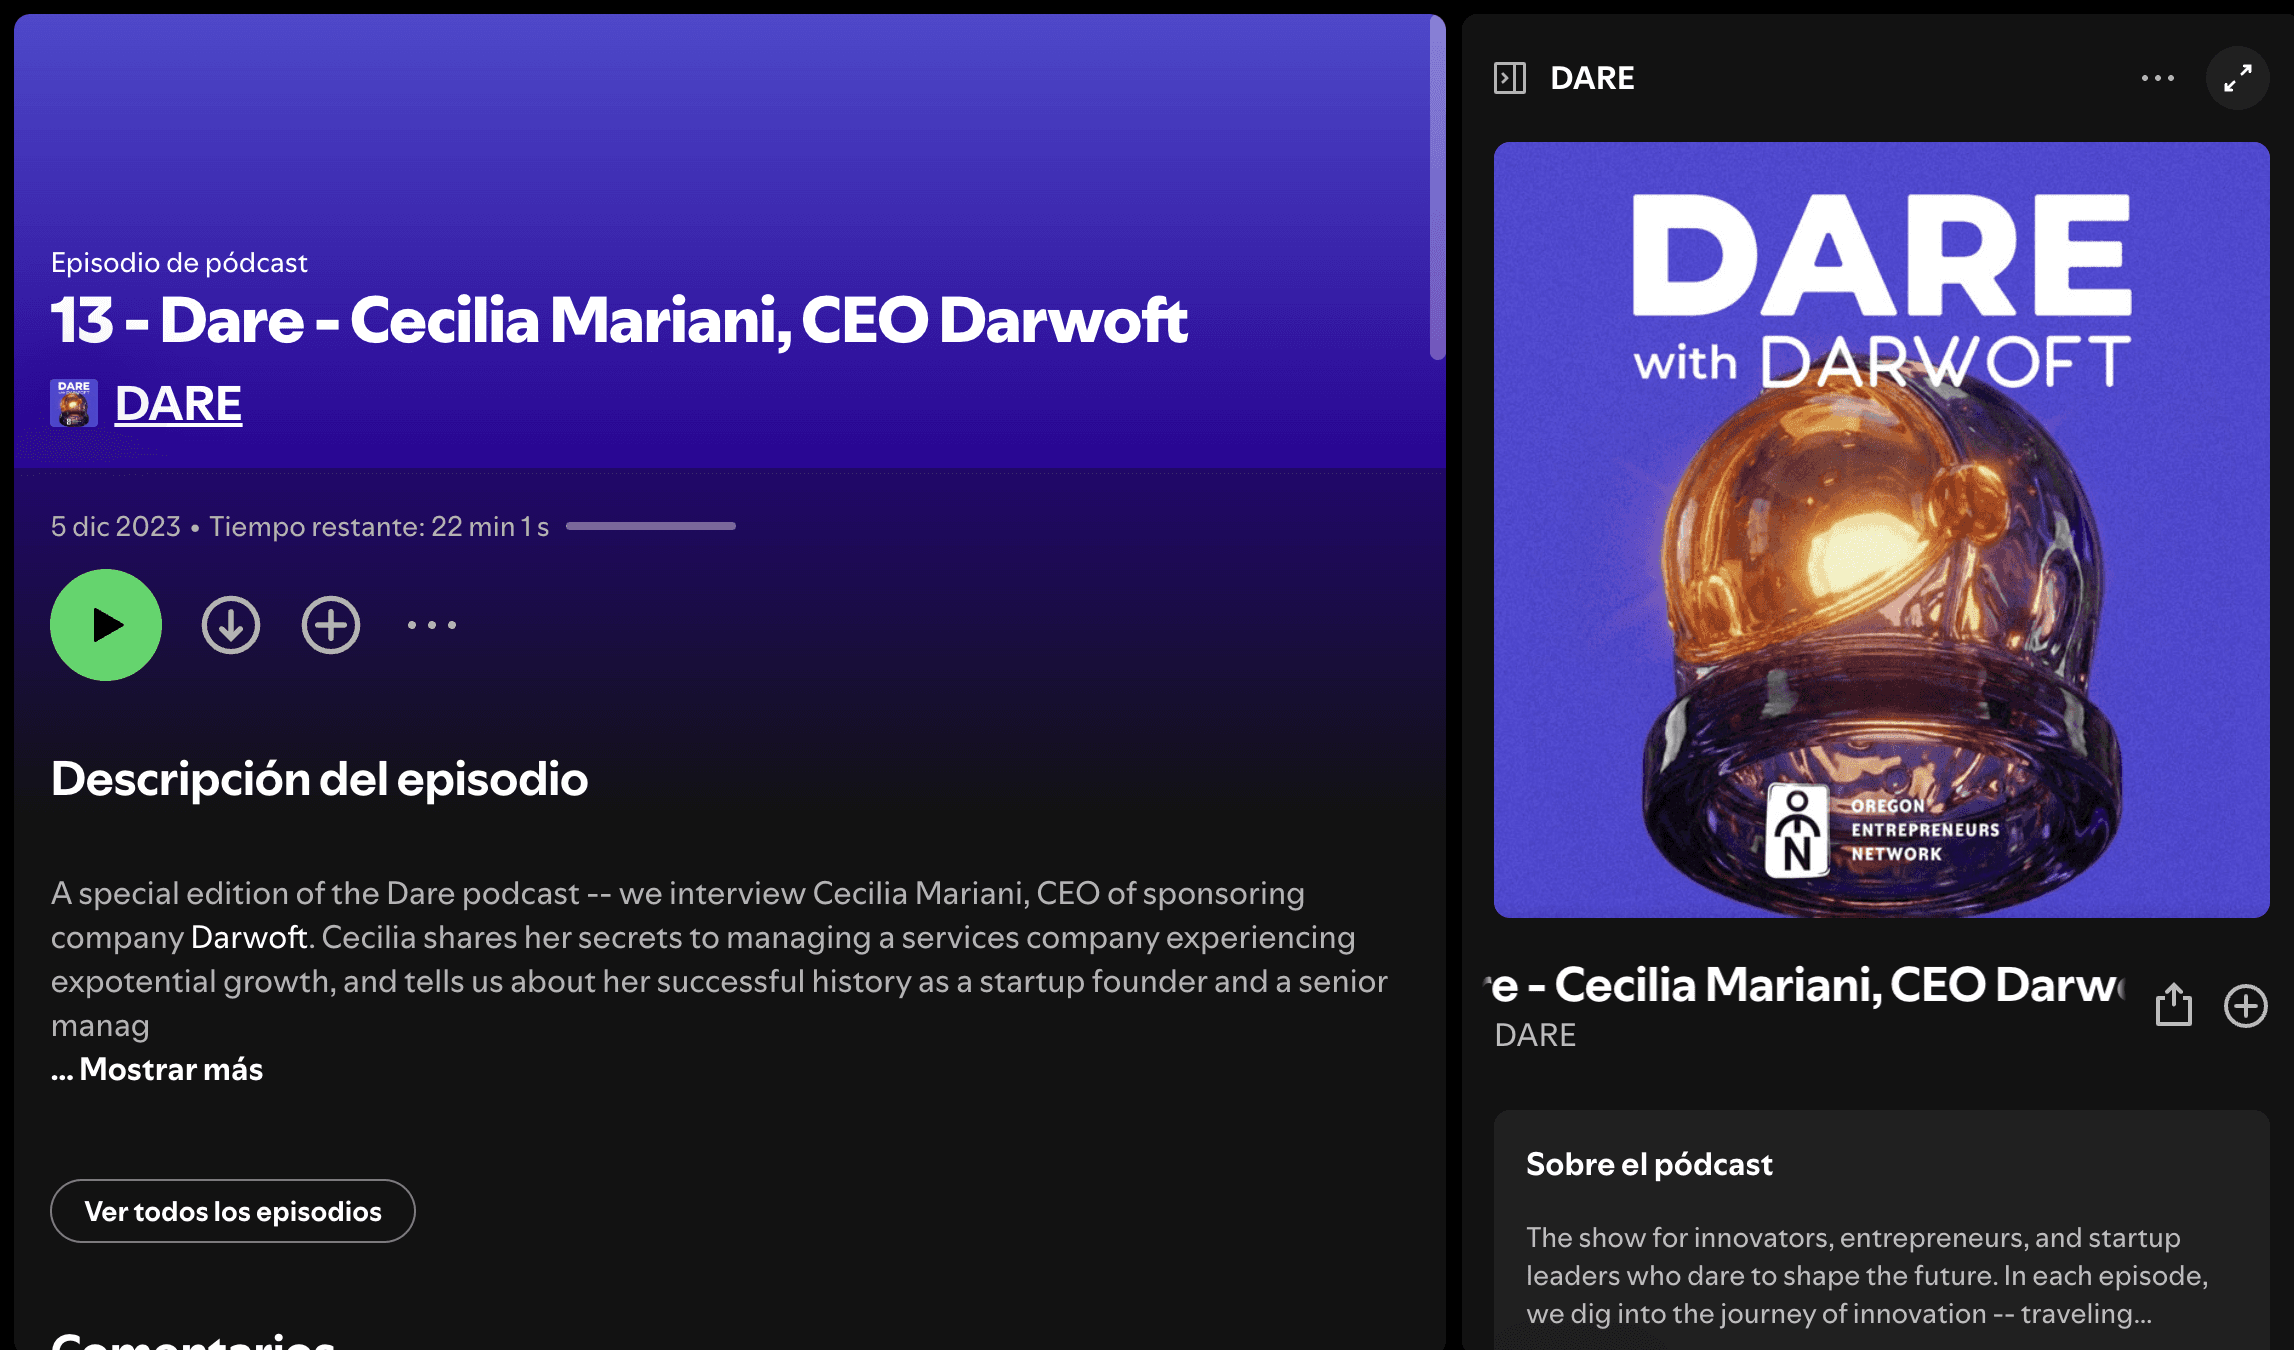This screenshot has height=1350, width=2294.
Task: Open the large DARE with Darwoft cover art
Action: [x=1882, y=530]
